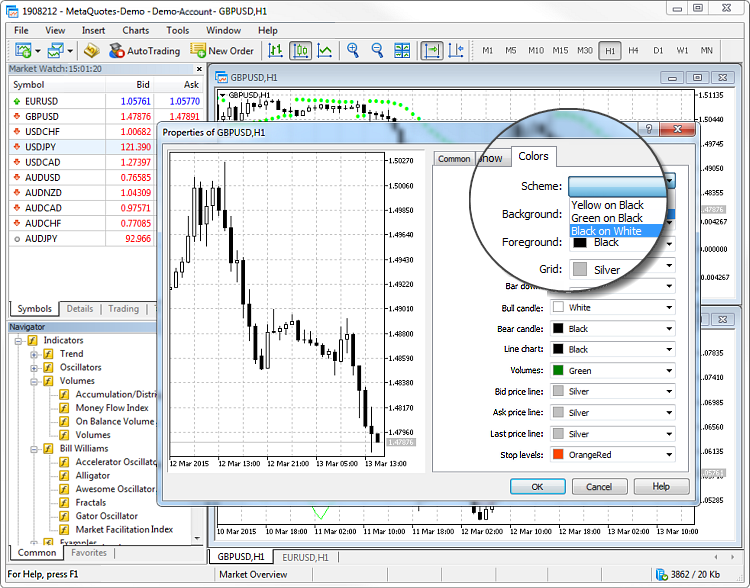Switch to Market Watch Trading tab
This screenshot has height=588, width=750.
click(x=123, y=309)
